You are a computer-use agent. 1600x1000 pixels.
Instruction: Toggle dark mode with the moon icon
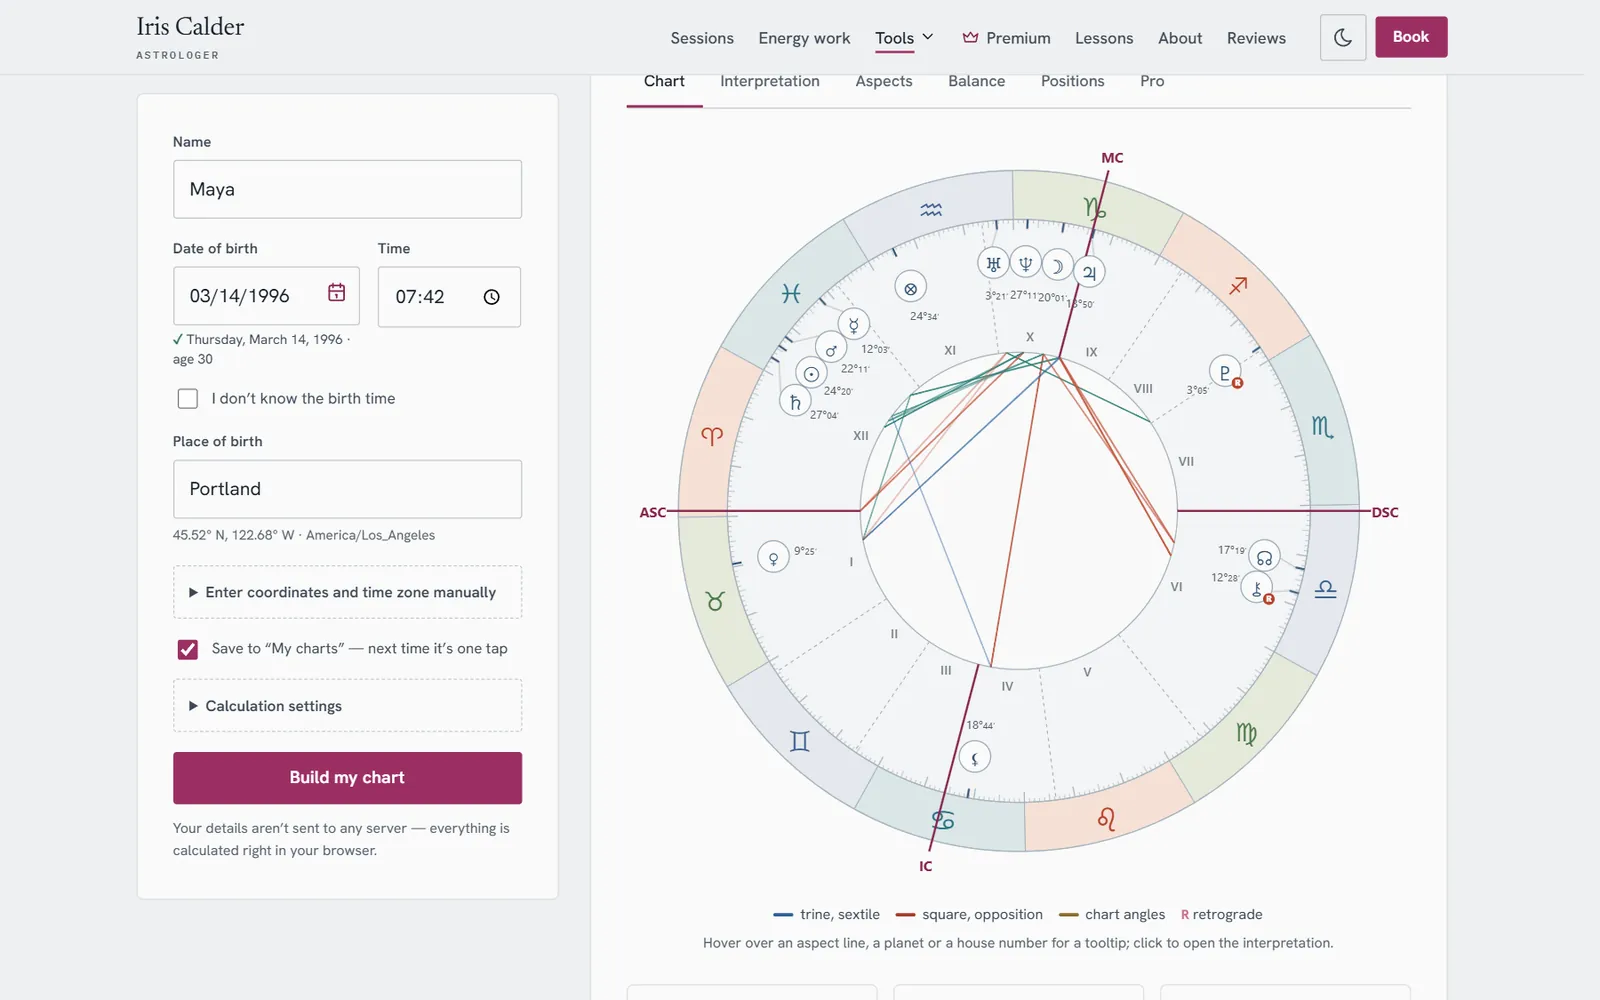click(1343, 38)
